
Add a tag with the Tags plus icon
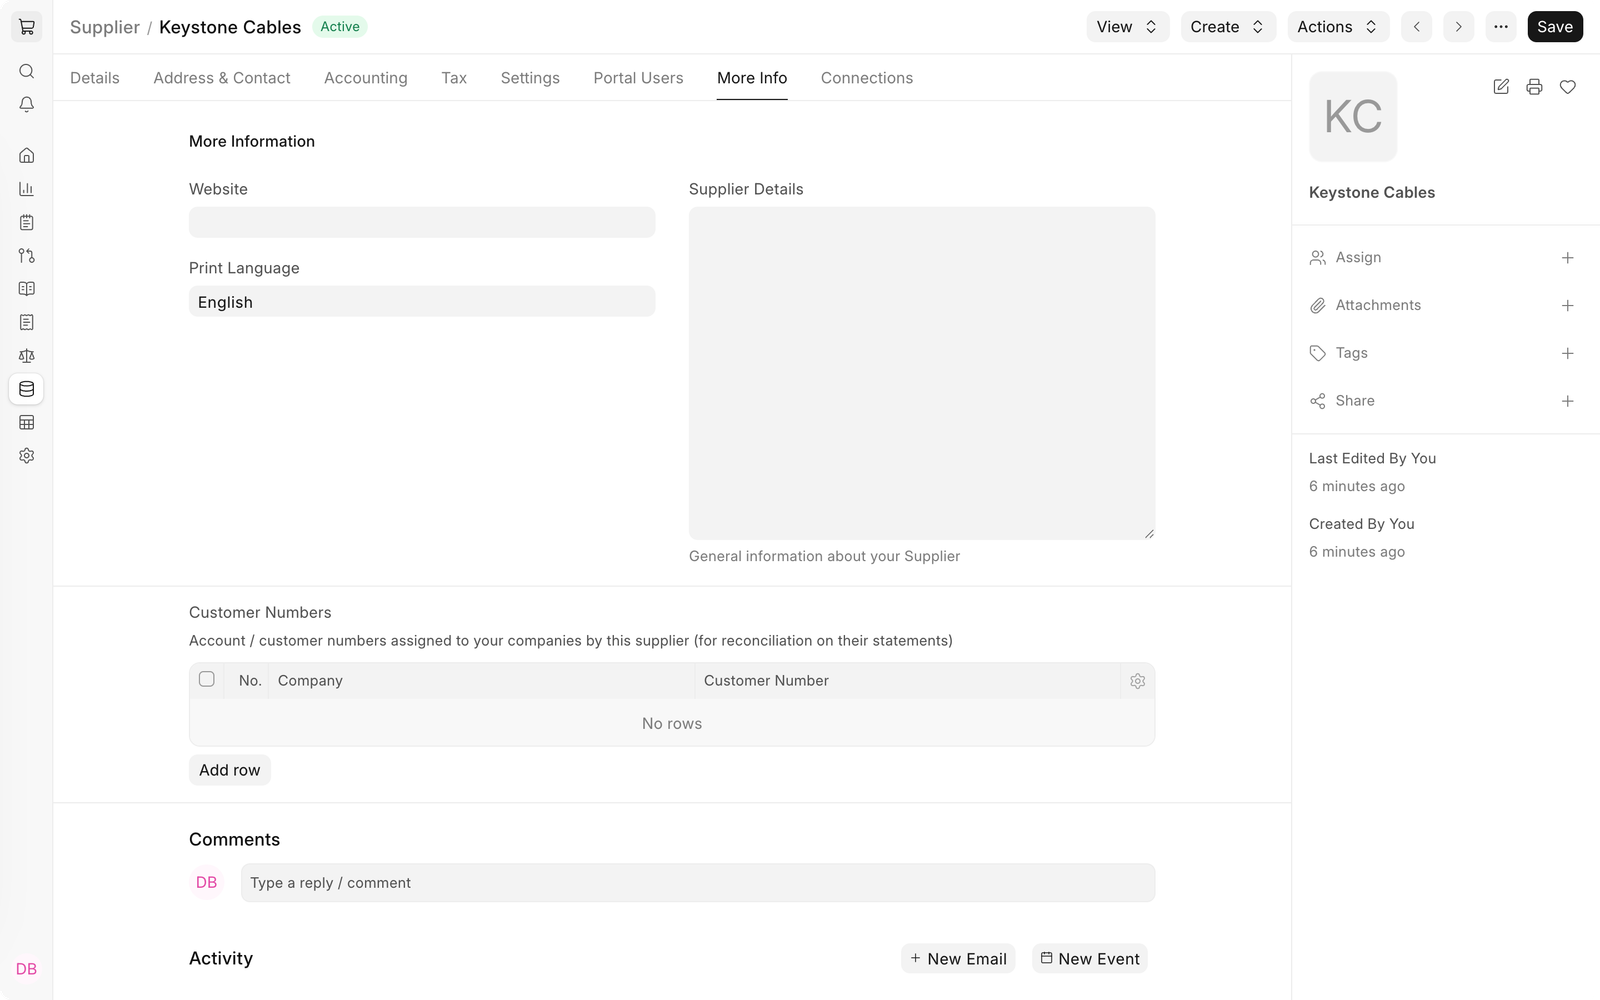coord(1568,354)
